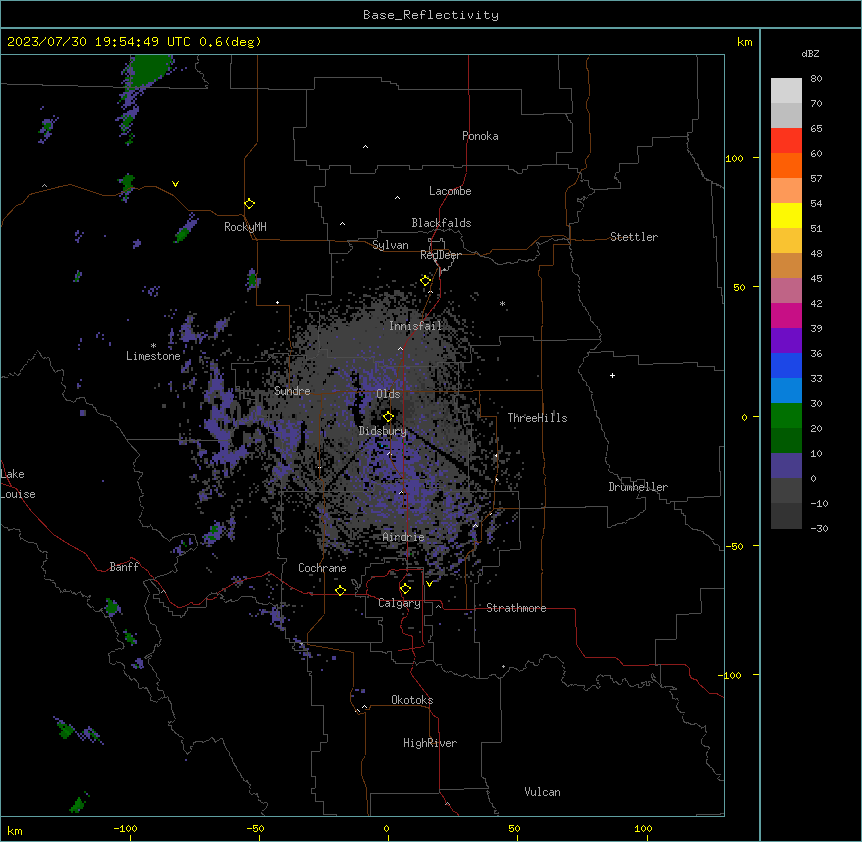Viewport: 862px width, 842px height.
Task: Click the Airdrie city label
Action: pyautogui.click(x=404, y=537)
